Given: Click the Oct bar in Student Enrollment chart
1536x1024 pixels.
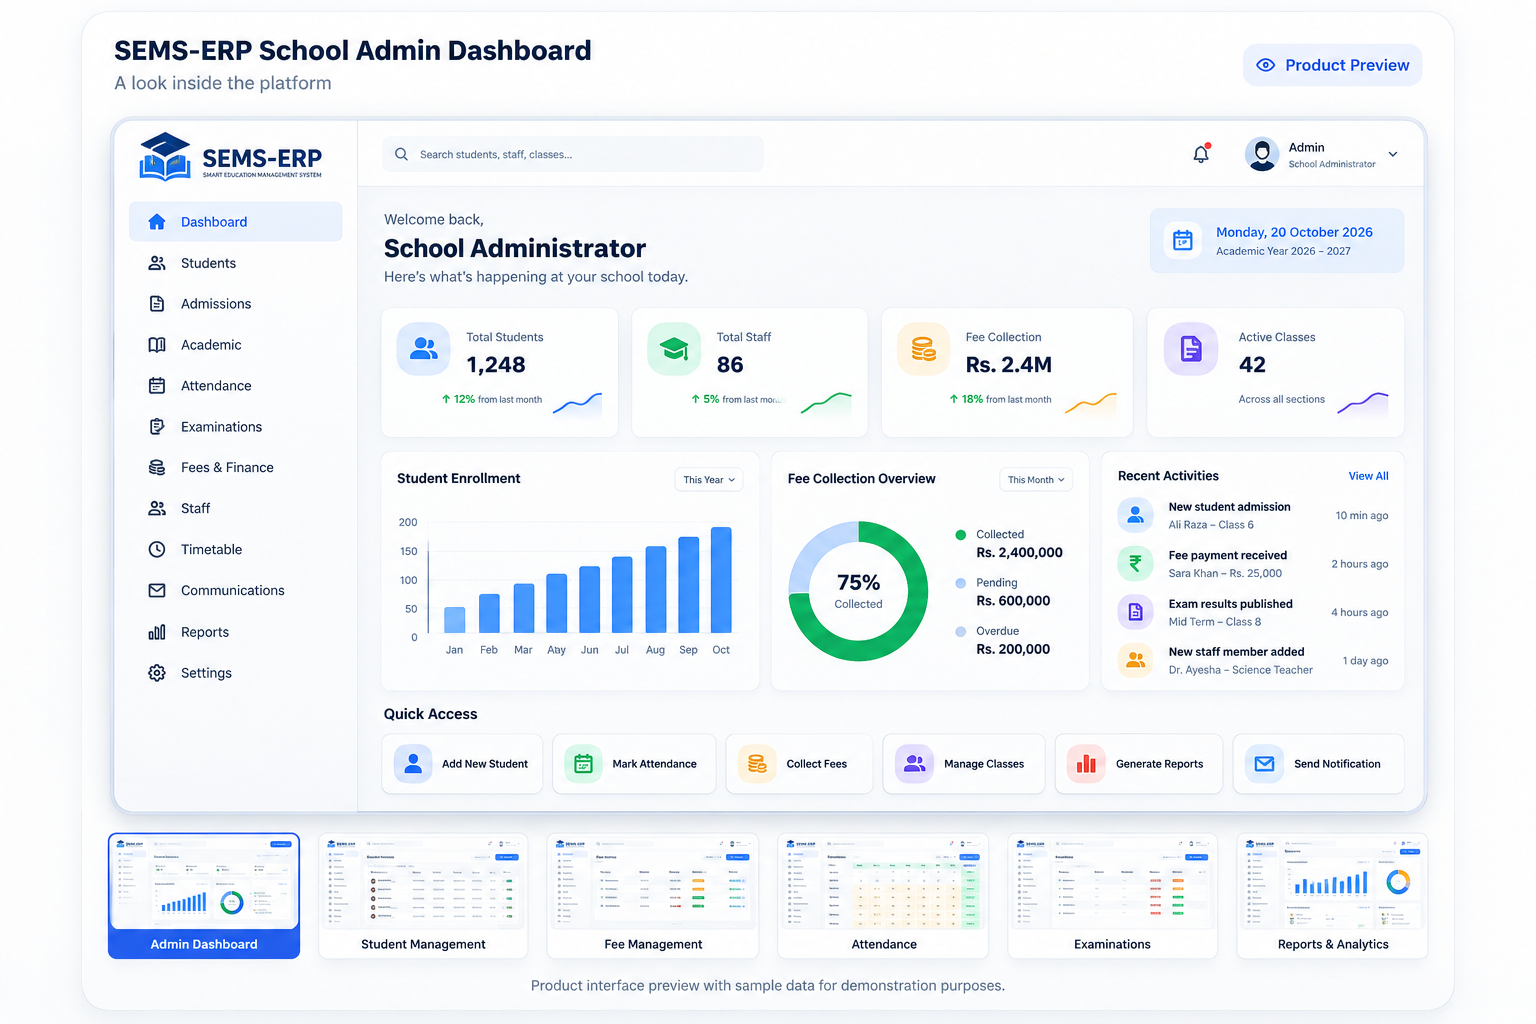Looking at the screenshot, I should click(721, 580).
